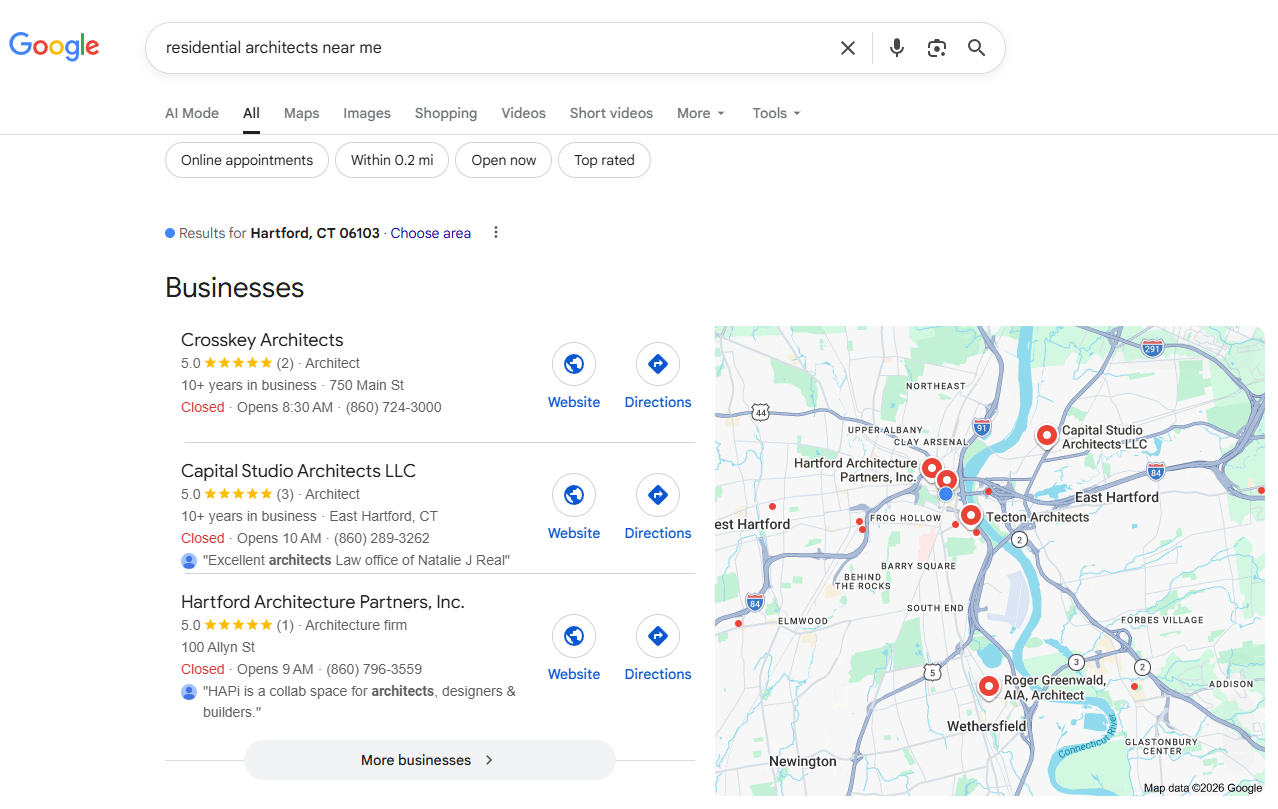Click Roger Greenwald map pin
The image size is (1278, 809).
(x=988, y=686)
